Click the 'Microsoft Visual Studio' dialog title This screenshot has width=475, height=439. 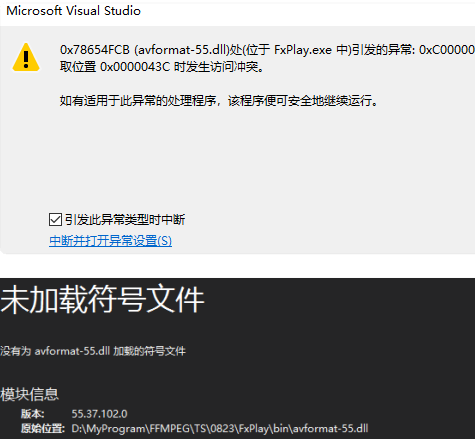point(74,11)
